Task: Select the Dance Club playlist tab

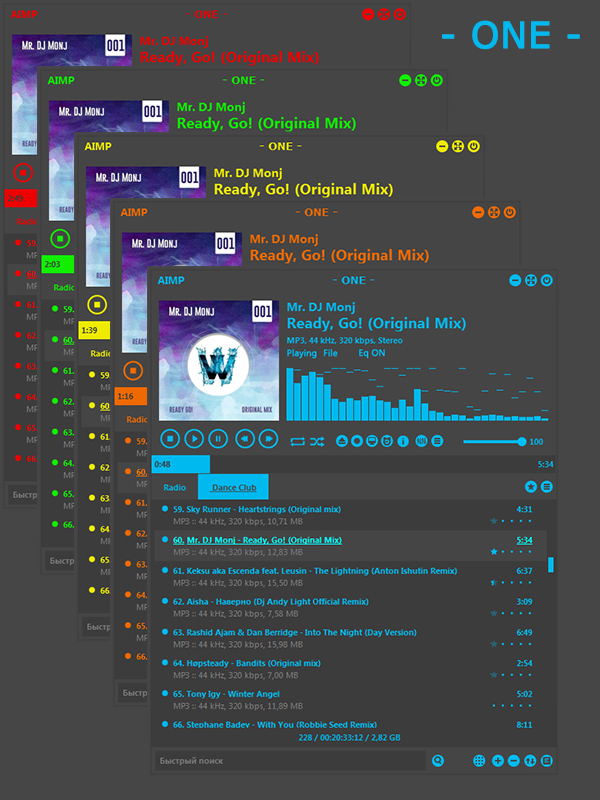Action: (x=234, y=487)
